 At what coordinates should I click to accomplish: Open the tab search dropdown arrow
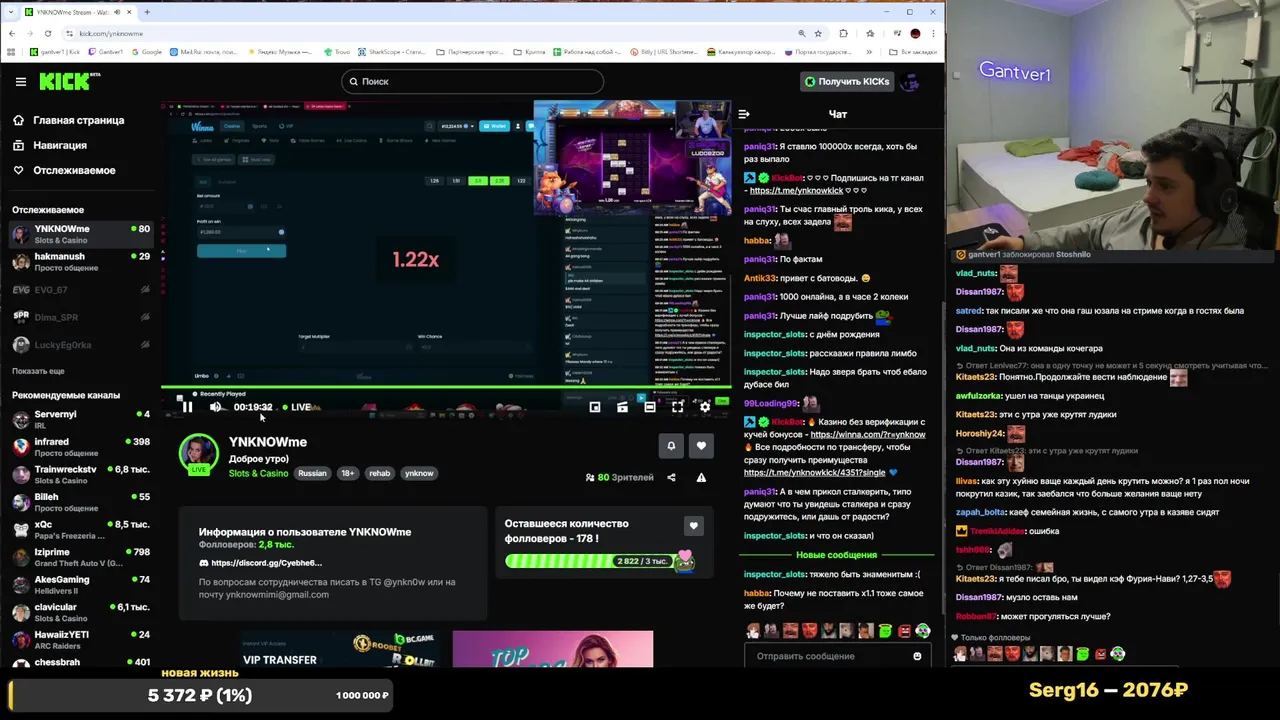click(x=10, y=12)
